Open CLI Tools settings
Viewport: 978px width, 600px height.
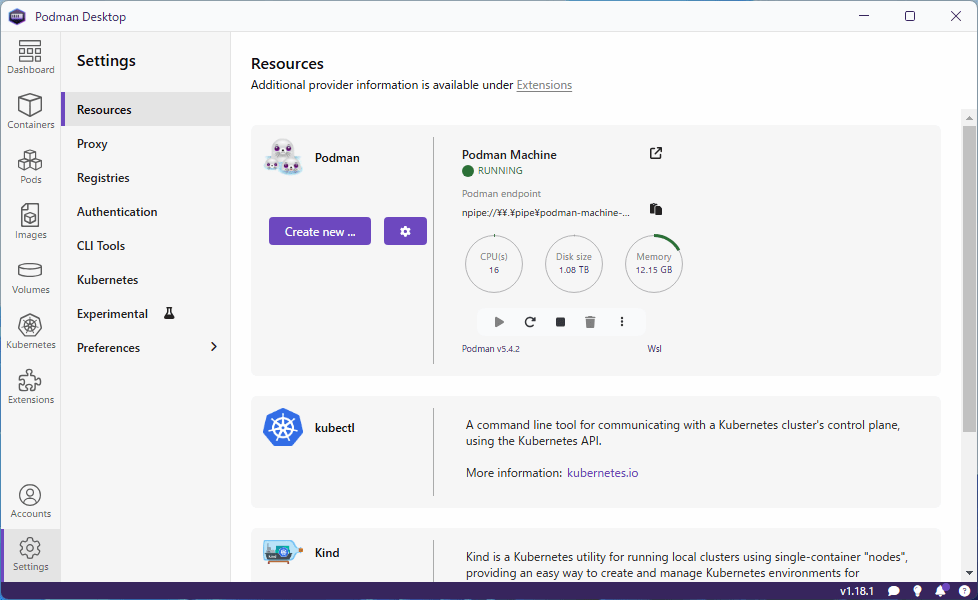(146, 246)
